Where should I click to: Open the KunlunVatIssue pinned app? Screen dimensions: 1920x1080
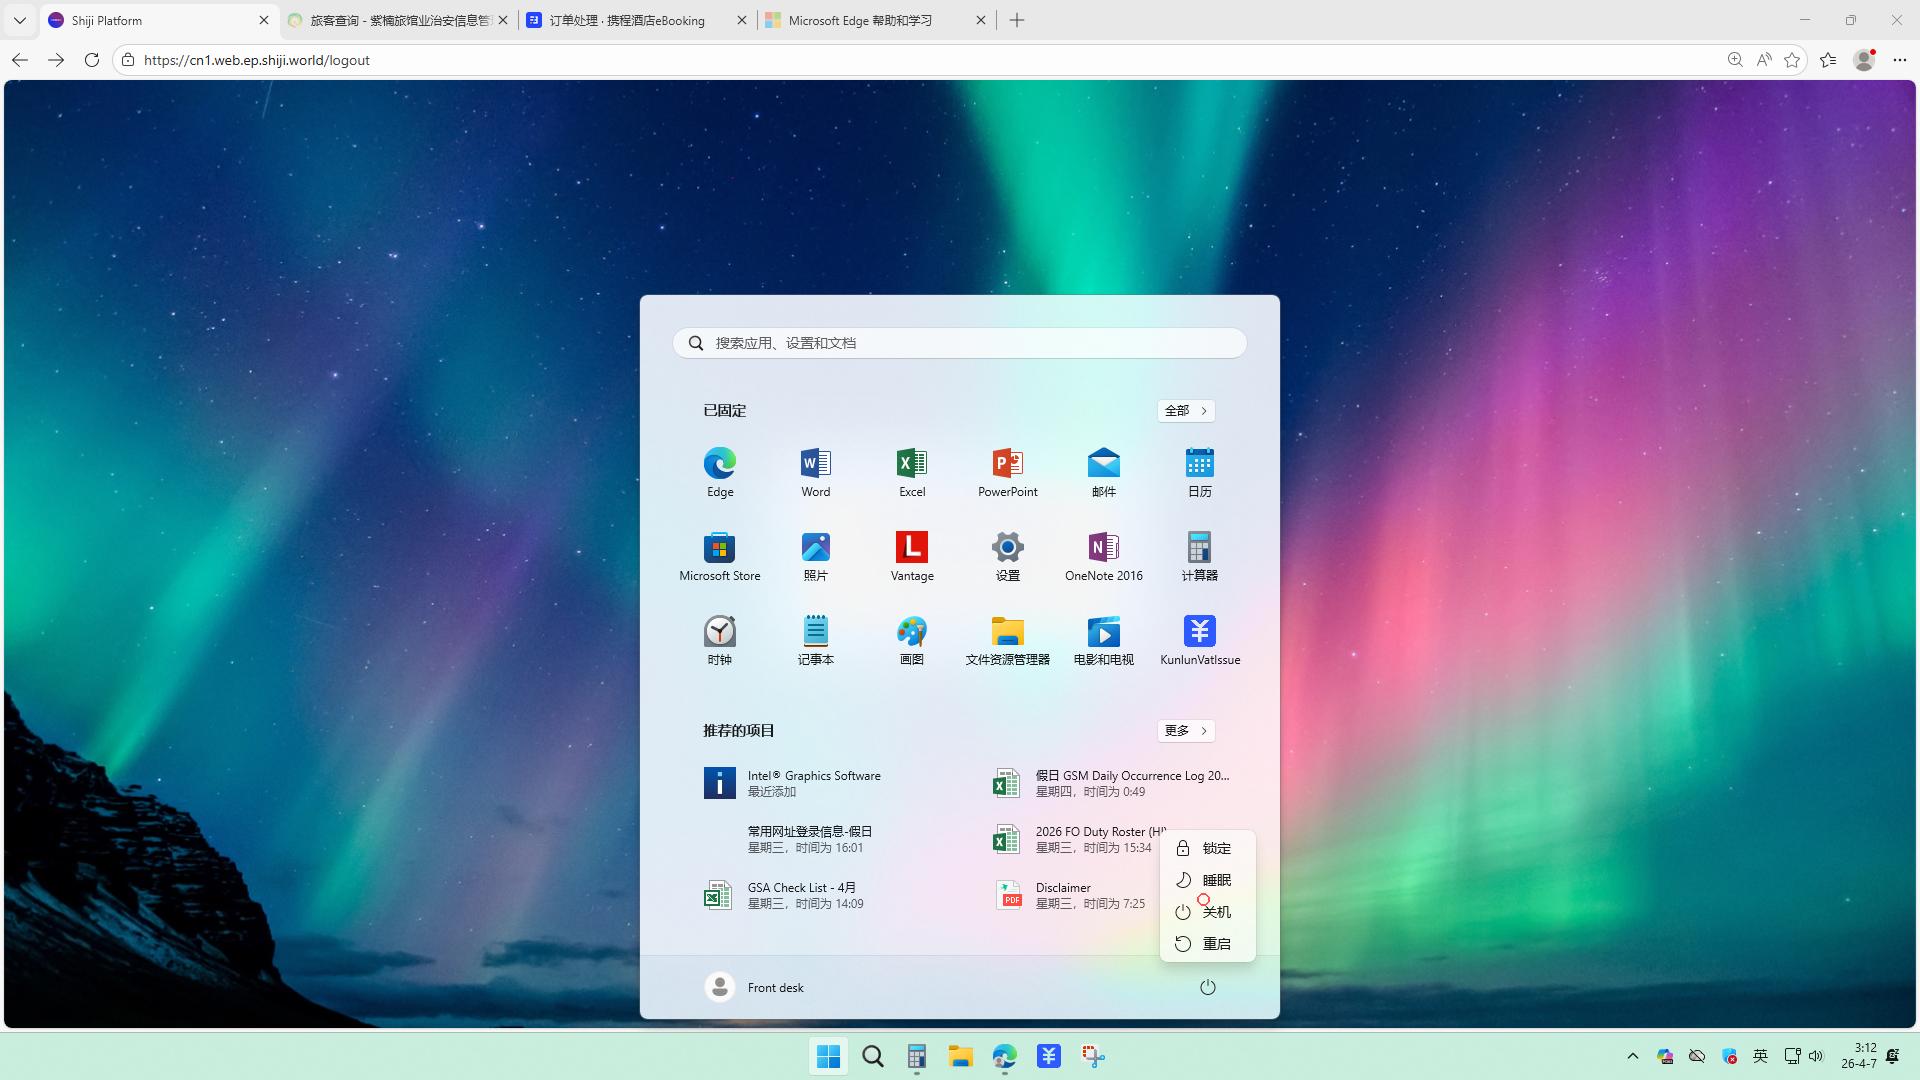click(1199, 640)
